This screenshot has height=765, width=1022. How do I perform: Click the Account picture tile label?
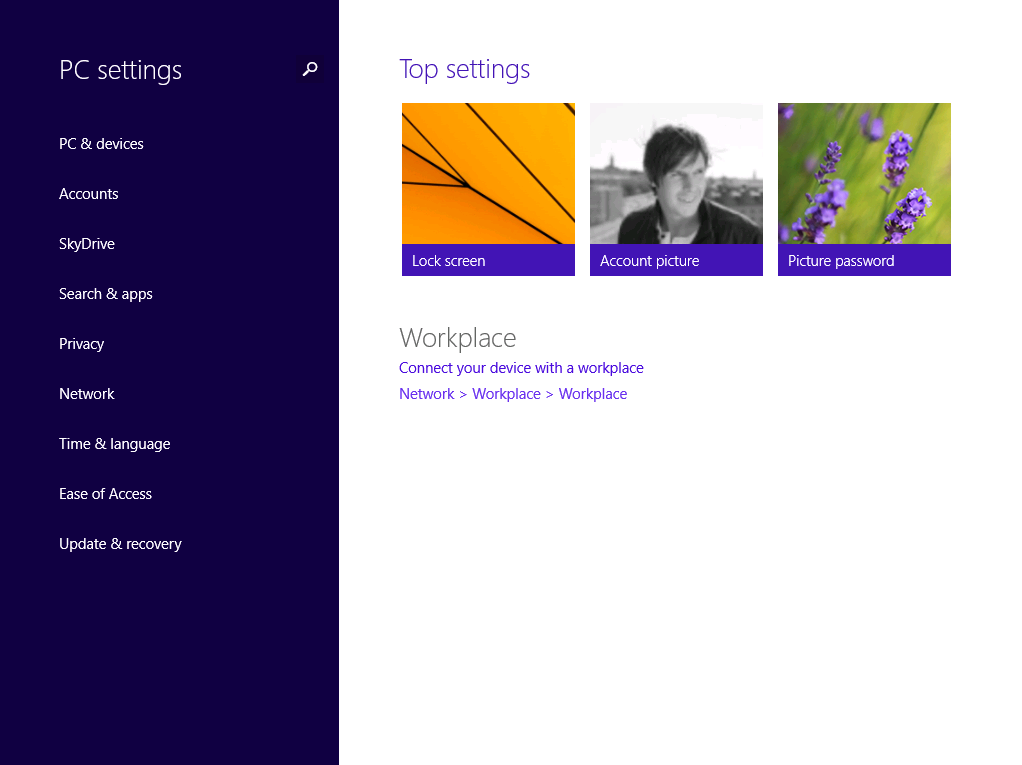[x=650, y=261]
